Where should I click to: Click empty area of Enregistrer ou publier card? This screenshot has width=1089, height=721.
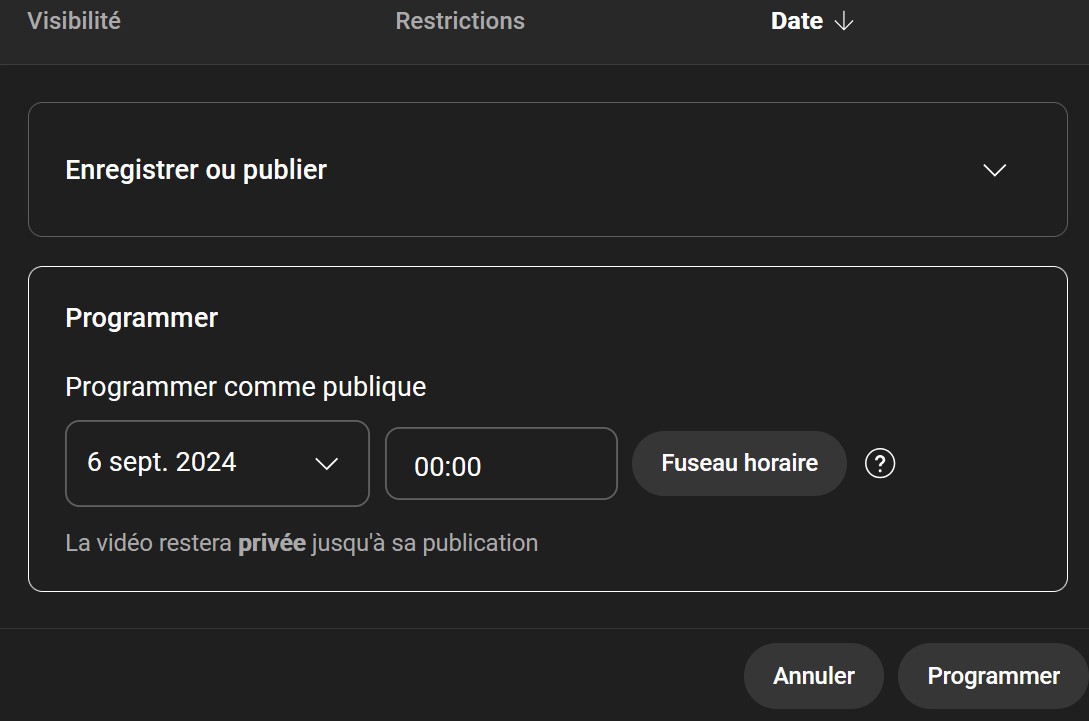[650, 170]
